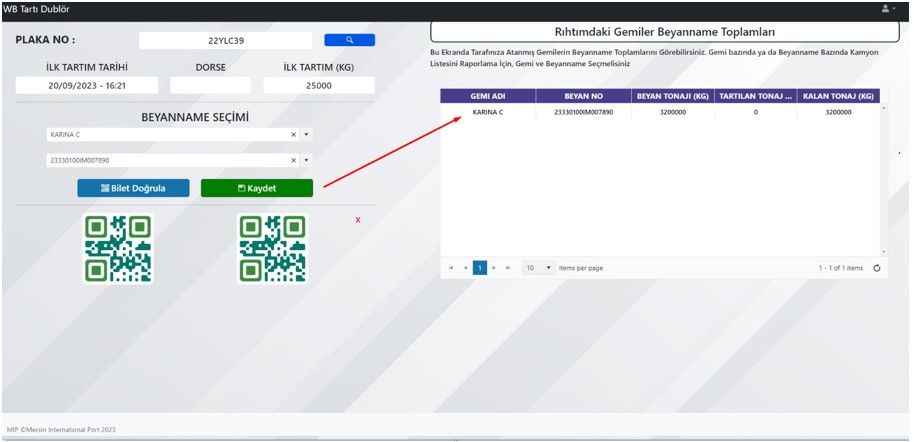Screen dimensions: 914x442
Task: Open the items per page dropdown
Action: pos(539,268)
